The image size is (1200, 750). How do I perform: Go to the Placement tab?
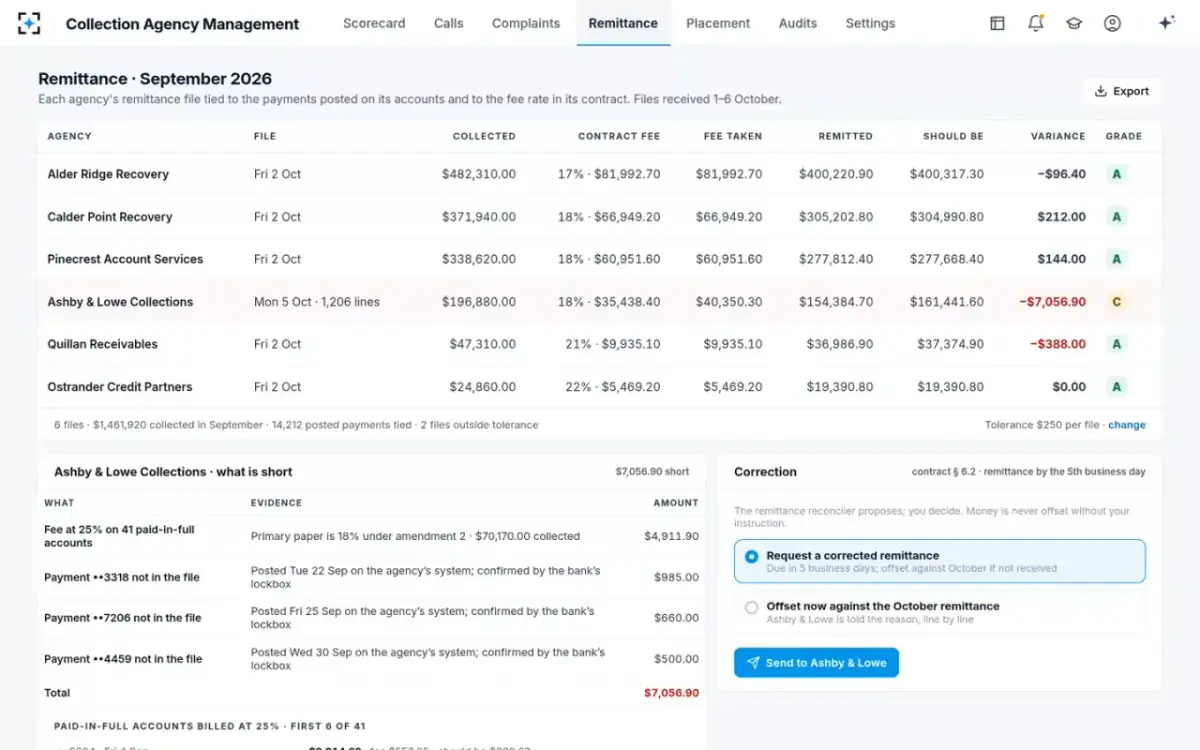coord(718,23)
